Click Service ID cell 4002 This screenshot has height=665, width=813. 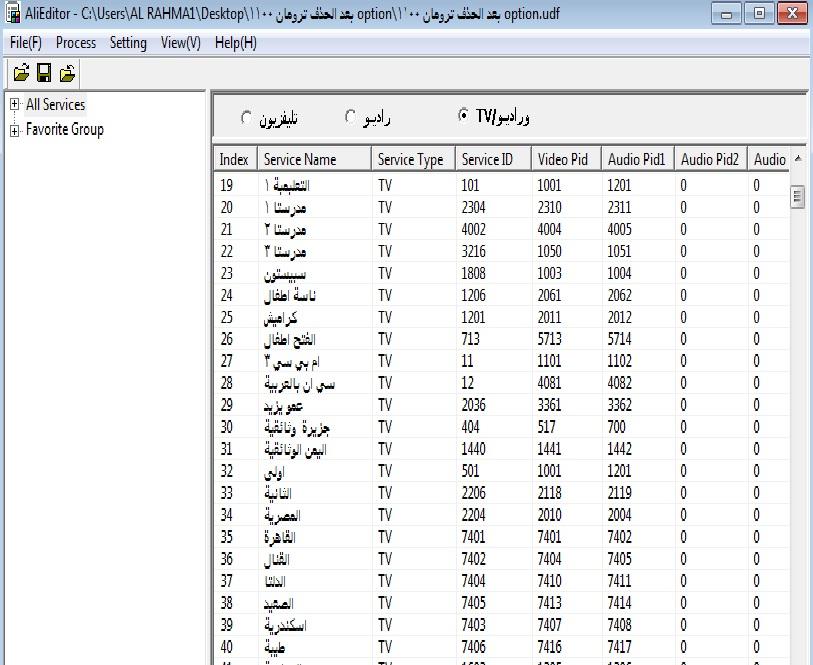(x=473, y=229)
